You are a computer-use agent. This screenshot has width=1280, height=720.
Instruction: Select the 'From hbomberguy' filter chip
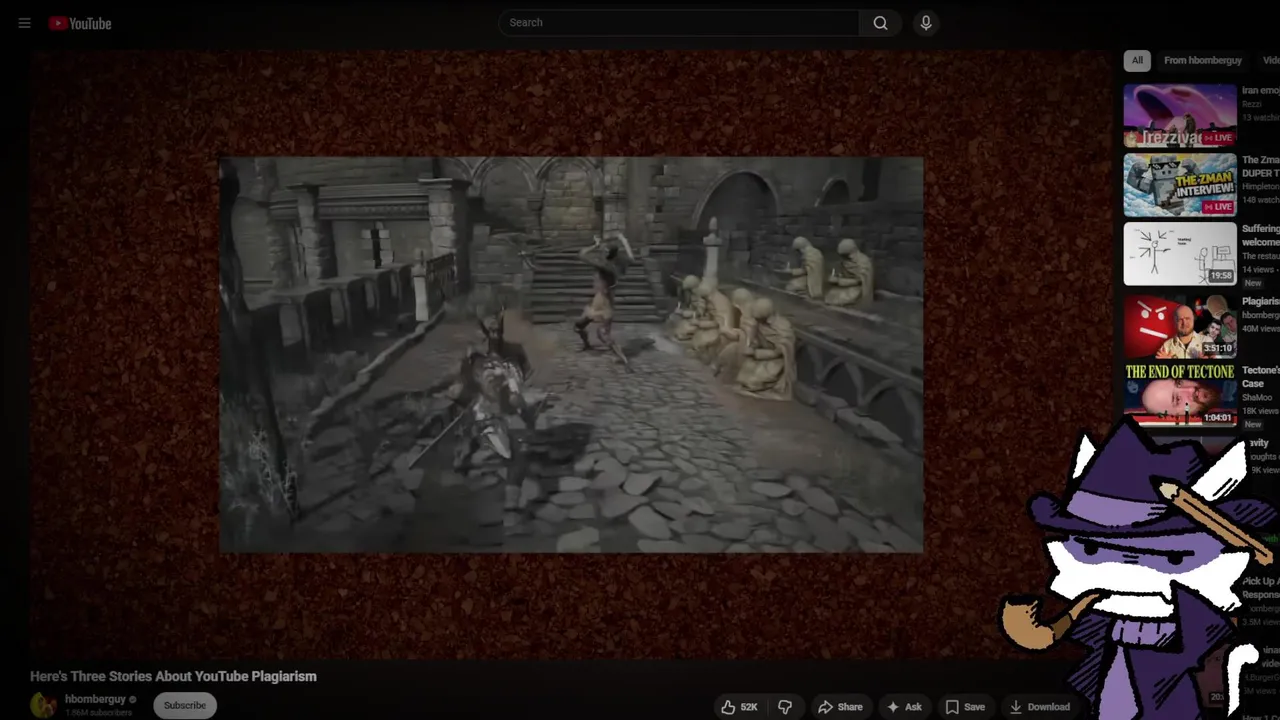[1203, 60]
